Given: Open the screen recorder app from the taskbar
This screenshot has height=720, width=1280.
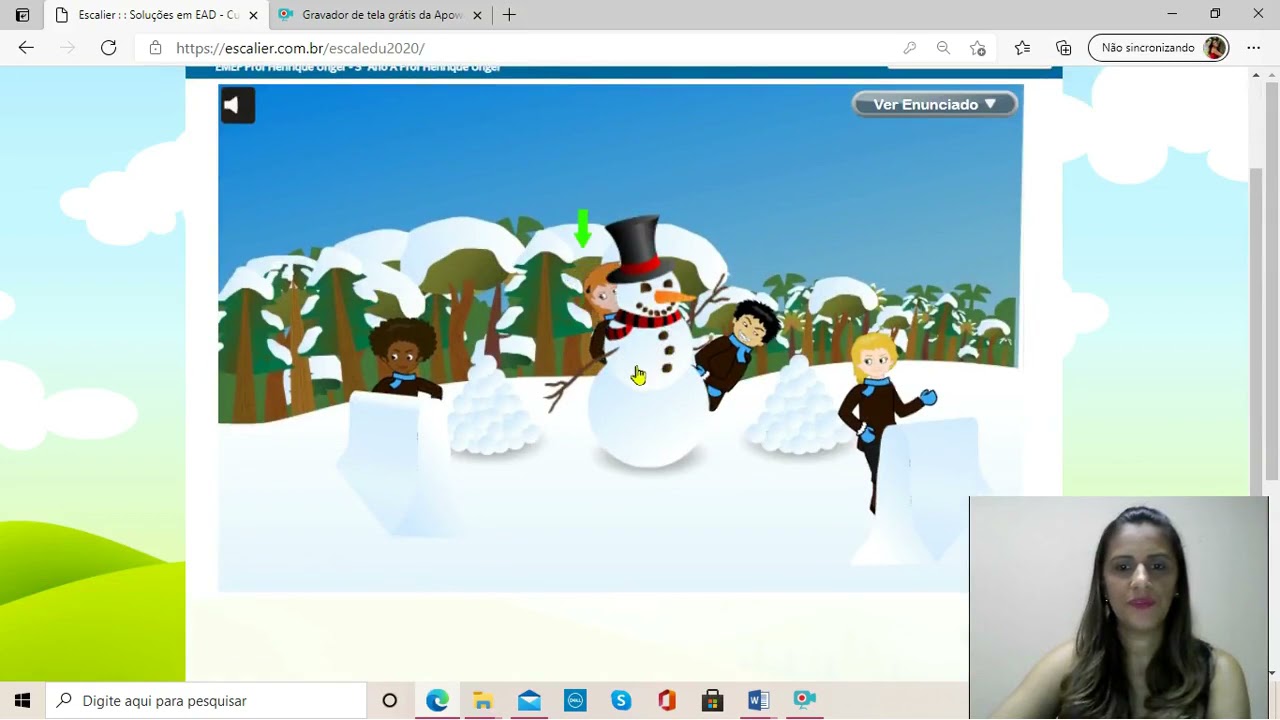Looking at the screenshot, I should coord(804,701).
